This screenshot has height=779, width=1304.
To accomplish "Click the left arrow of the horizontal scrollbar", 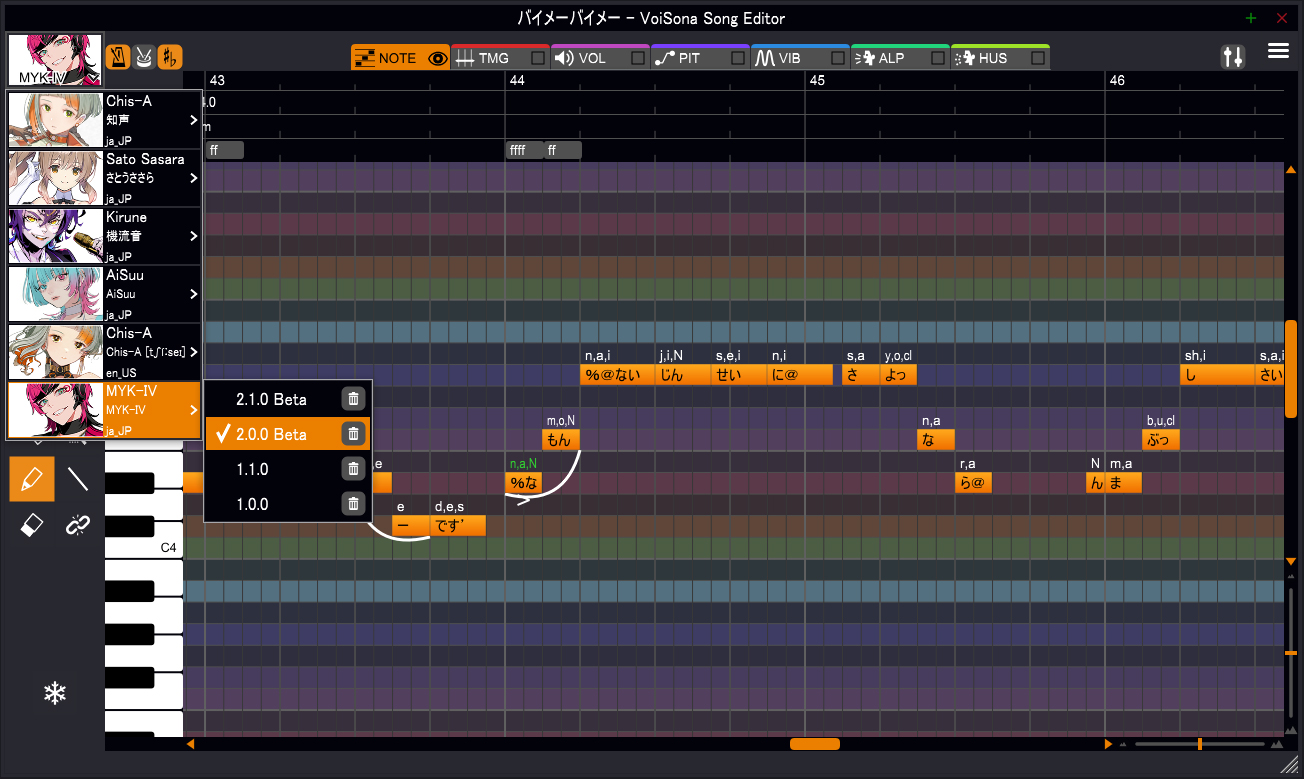I will pos(190,744).
